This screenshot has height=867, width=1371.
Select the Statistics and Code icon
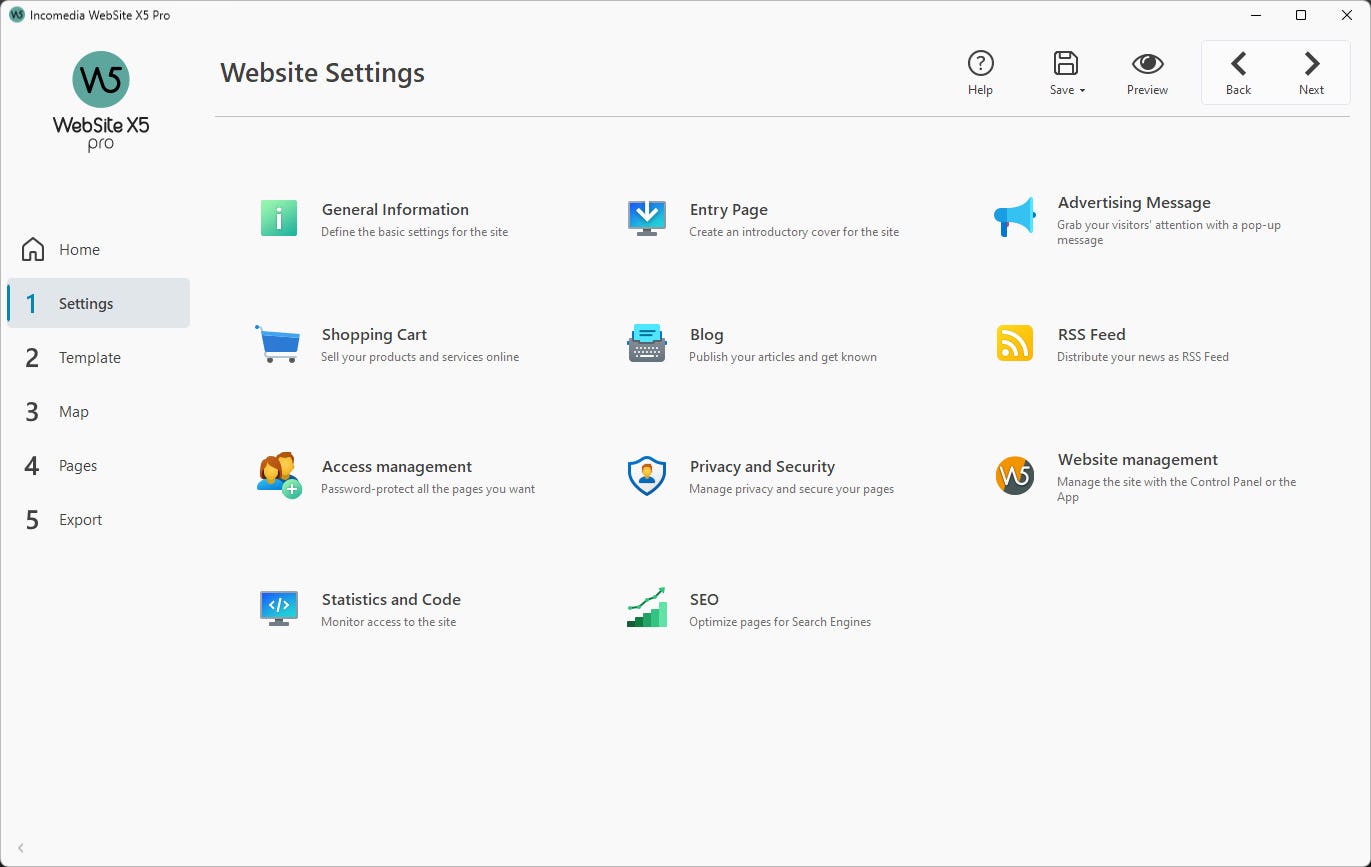tap(278, 607)
